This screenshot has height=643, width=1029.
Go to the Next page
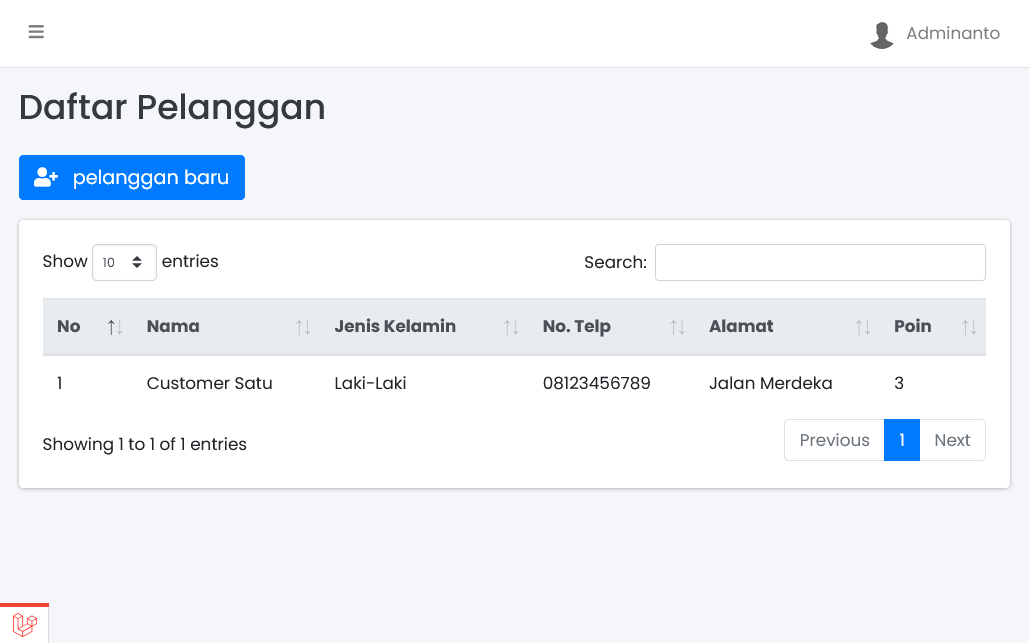952,440
